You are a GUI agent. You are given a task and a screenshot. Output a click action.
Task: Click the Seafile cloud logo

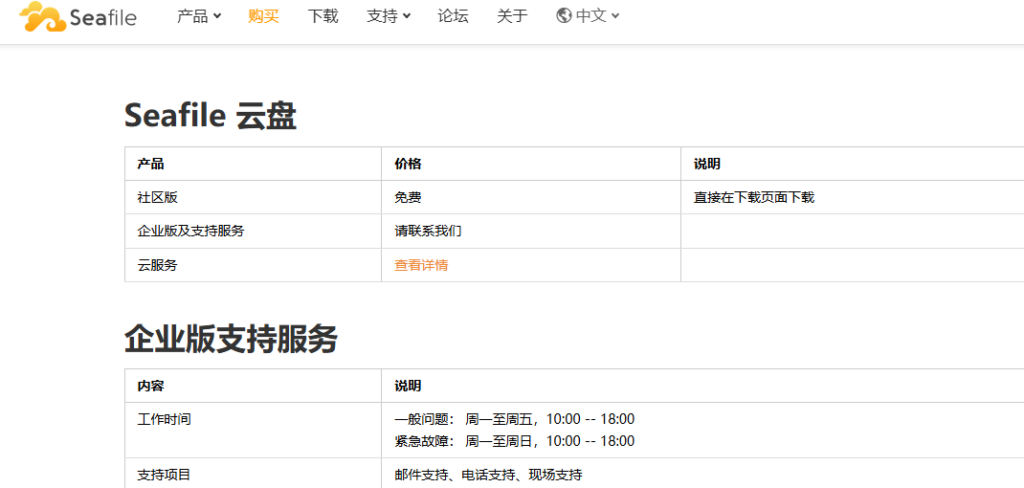[x=78, y=17]
